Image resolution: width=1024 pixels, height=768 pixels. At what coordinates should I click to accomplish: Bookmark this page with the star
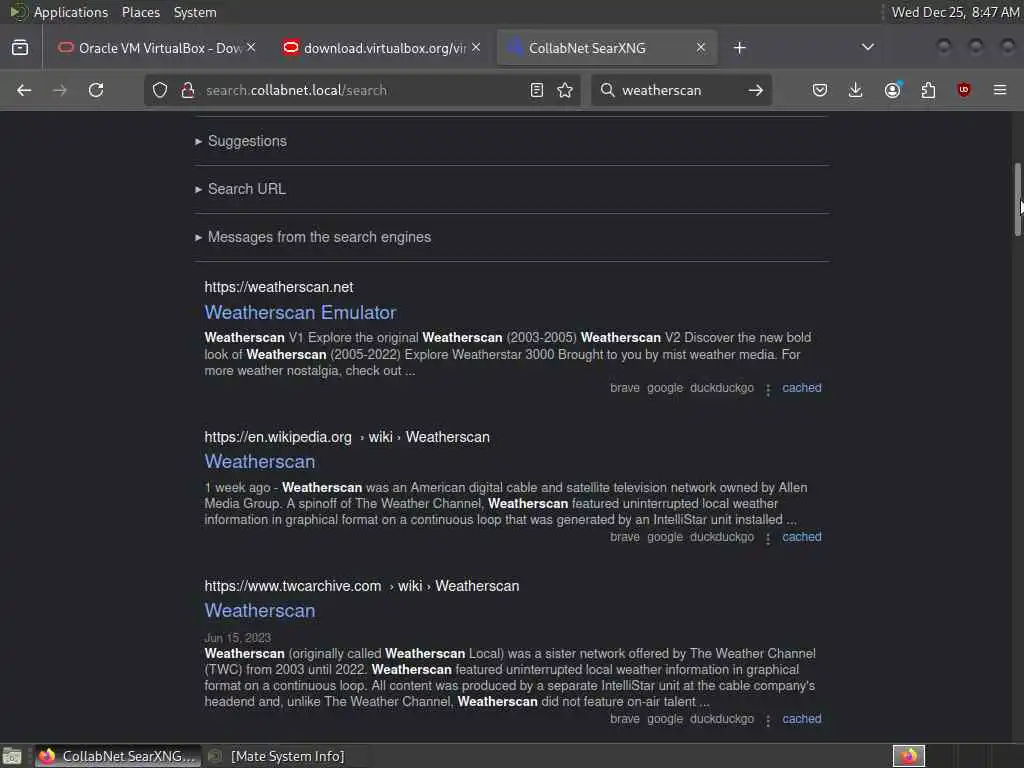(566, 90)
